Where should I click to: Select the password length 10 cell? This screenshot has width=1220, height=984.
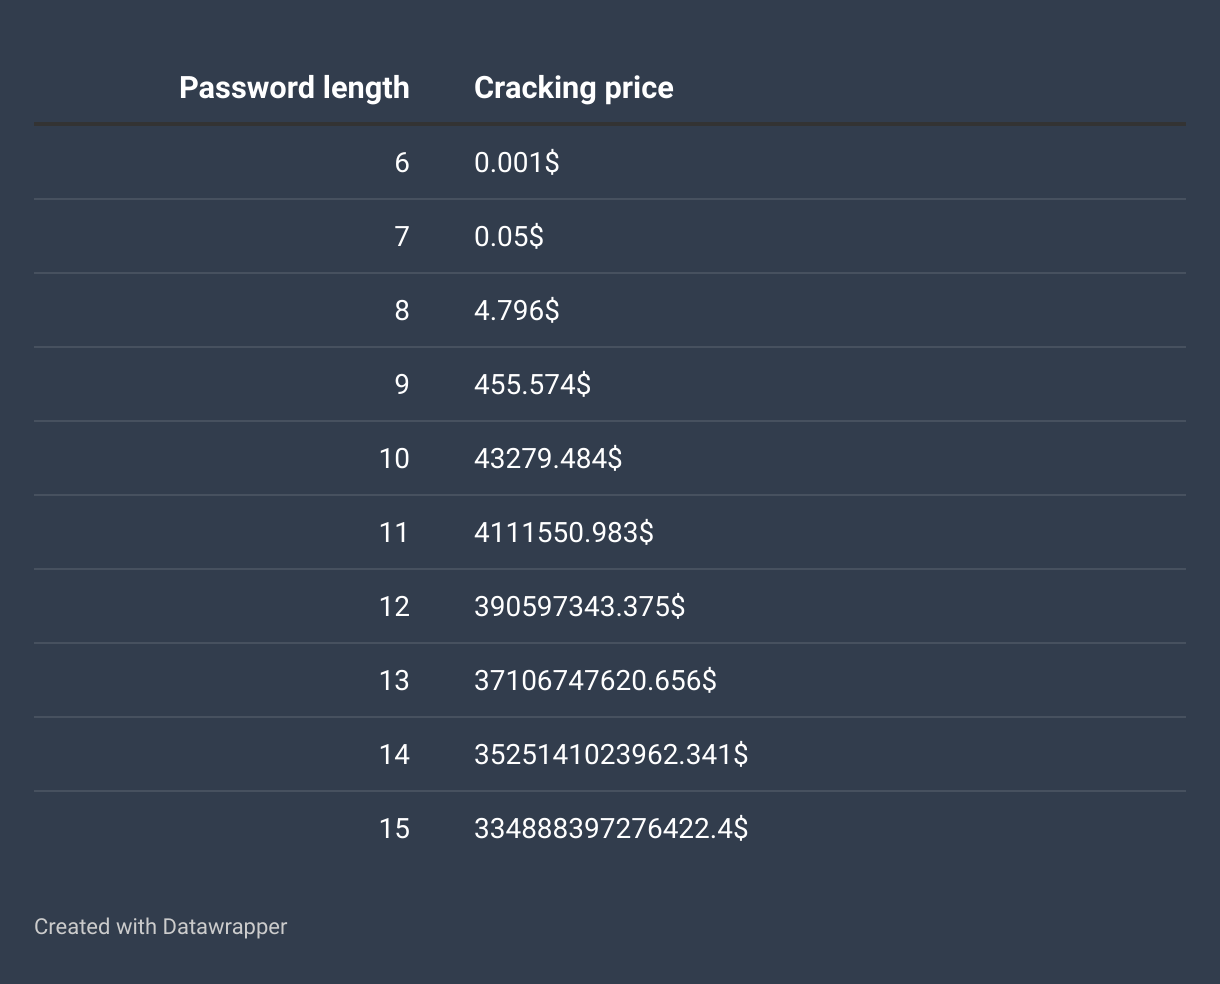point(394,458)
